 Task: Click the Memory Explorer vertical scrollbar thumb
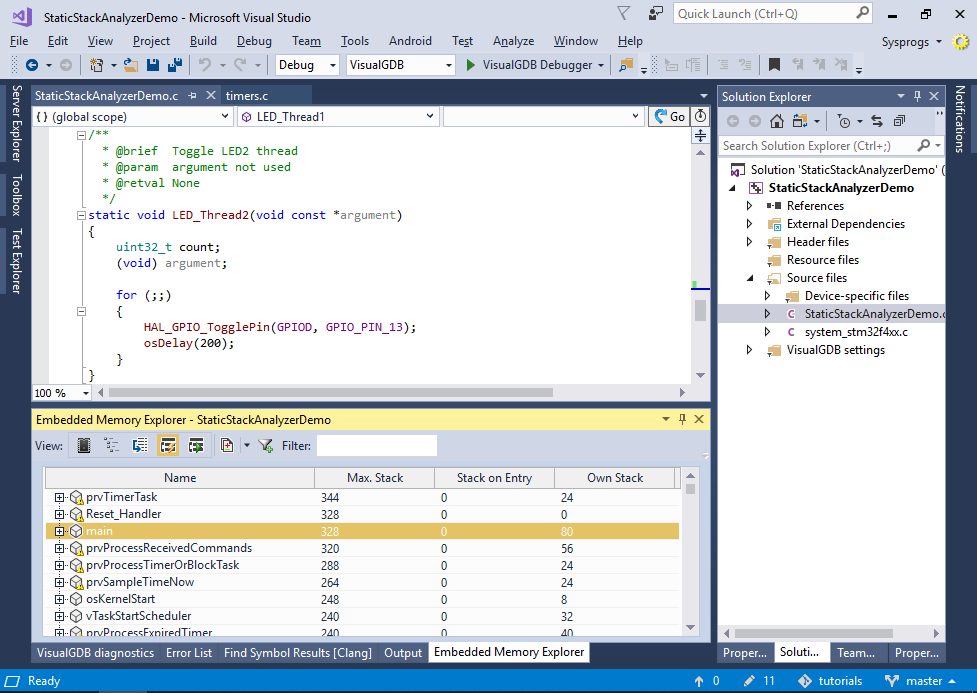[x=690, y=489]
